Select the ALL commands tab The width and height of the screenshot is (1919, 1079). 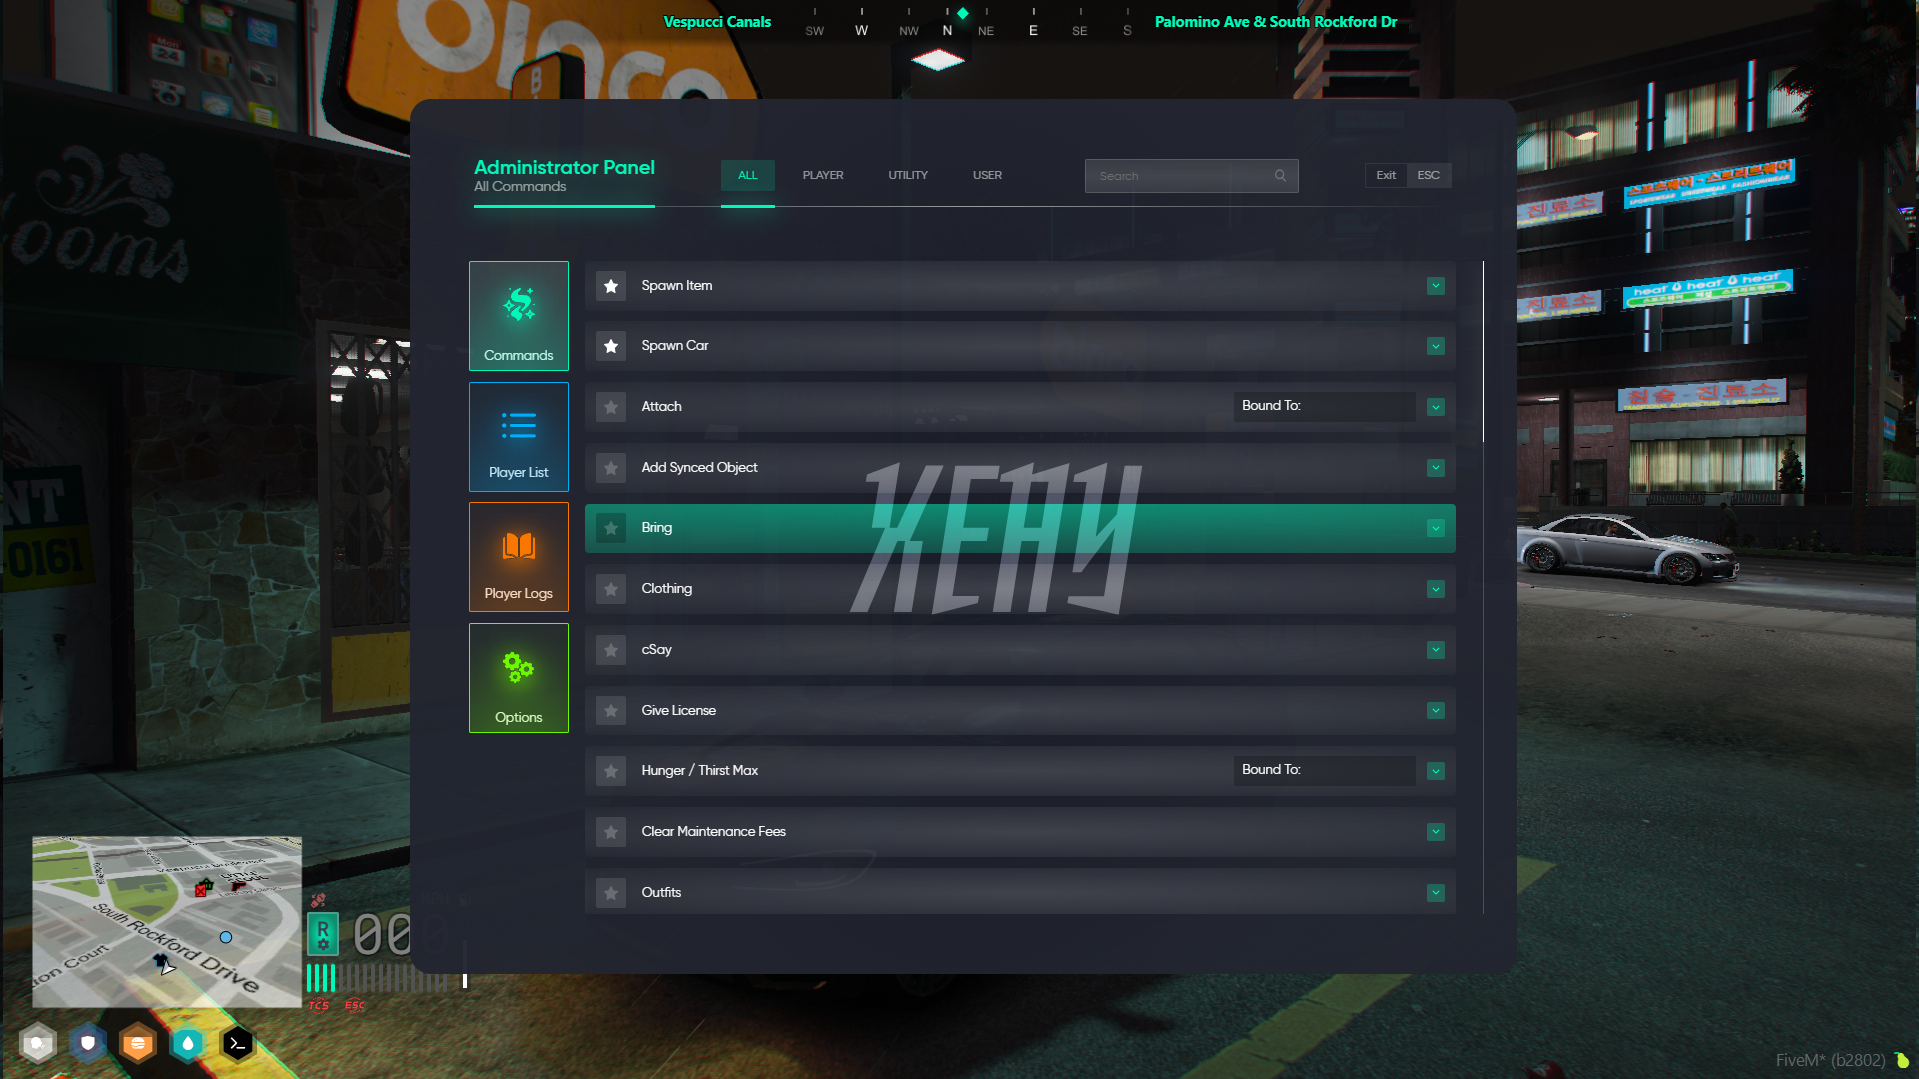[748, 176]
